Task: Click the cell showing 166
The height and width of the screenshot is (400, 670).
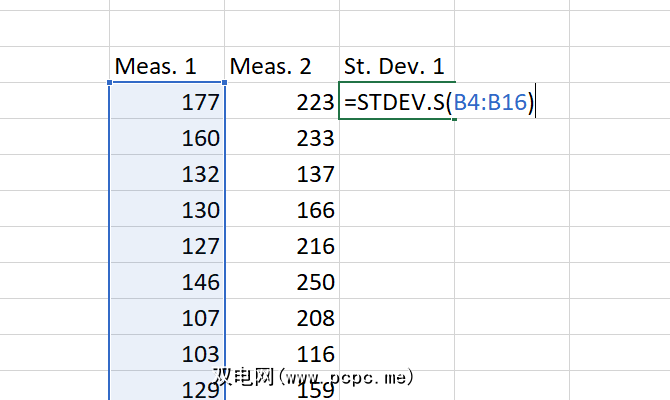Action: tap(281, 210)
